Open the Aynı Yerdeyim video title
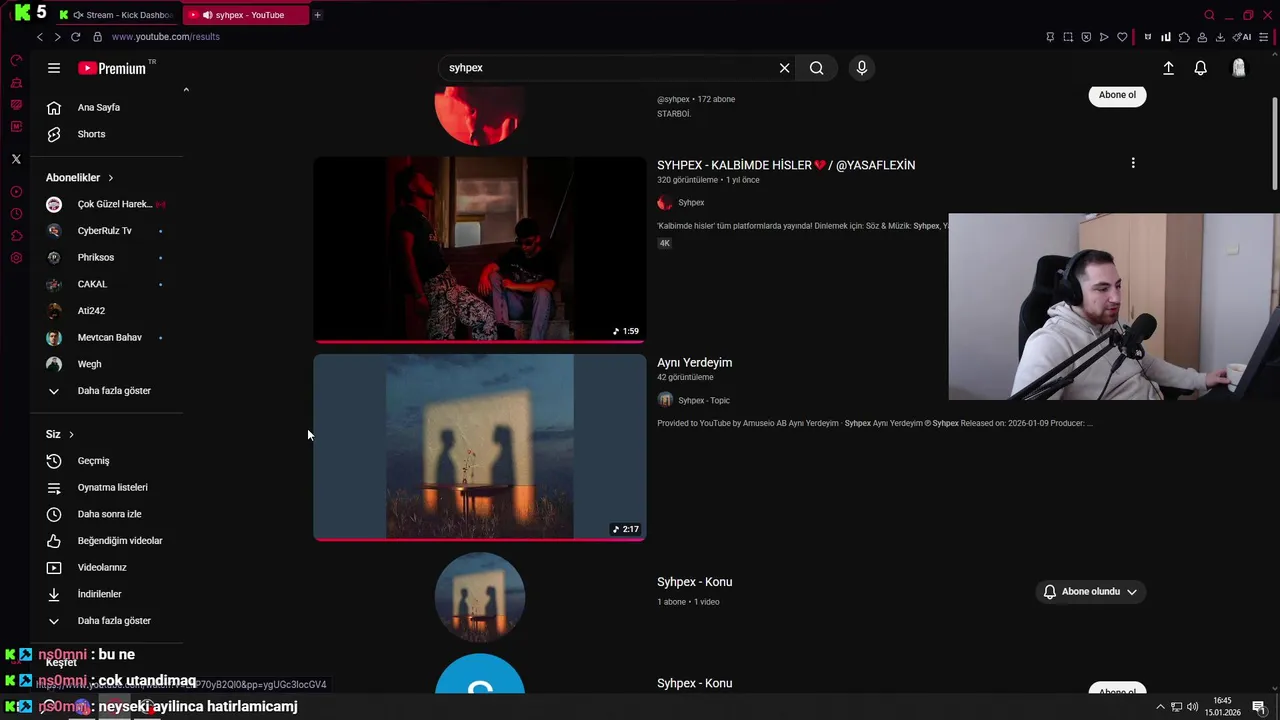The width and height of the screenshot is (1280, 720). tap(694, 363)
